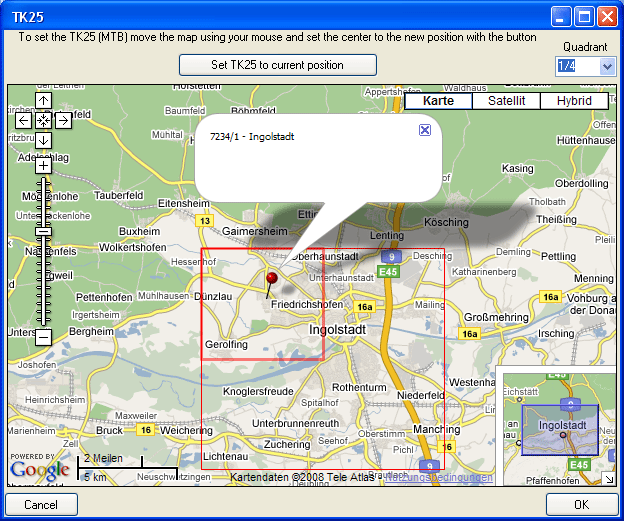
Task: Click zoom slider handle
Action: [x=43, y=232]
